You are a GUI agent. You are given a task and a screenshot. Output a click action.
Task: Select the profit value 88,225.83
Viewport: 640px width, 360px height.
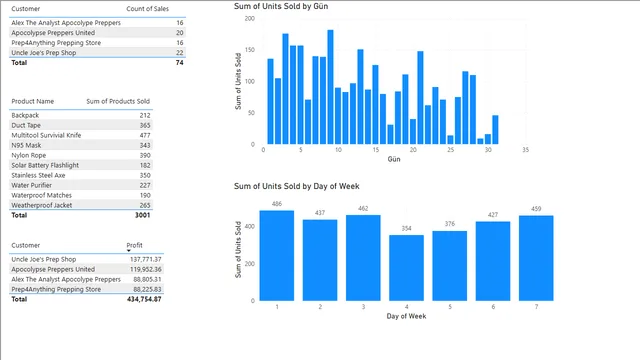[x=147, y=289]
